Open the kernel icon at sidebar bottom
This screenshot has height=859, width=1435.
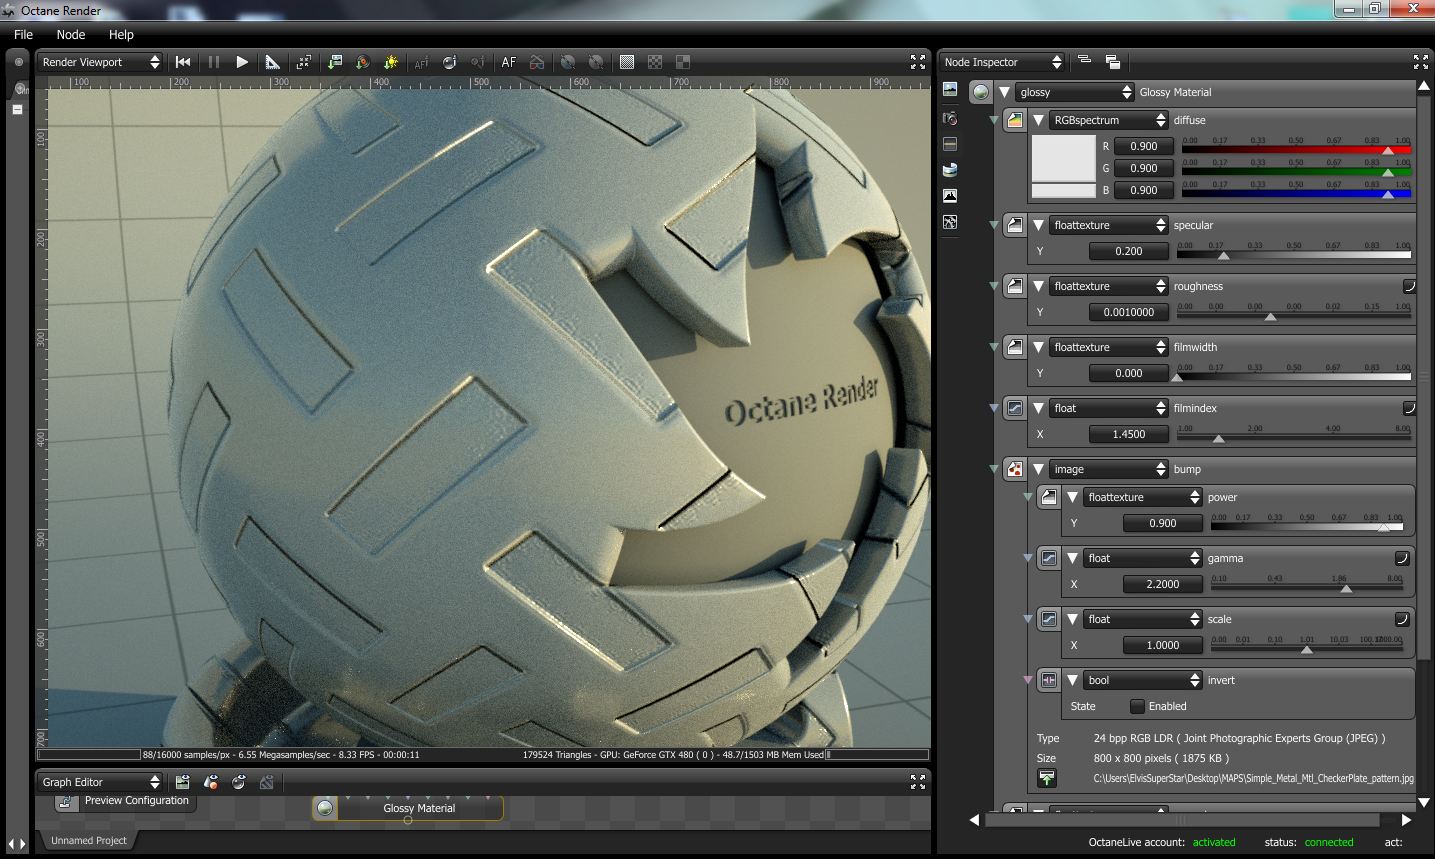pyautogui.click(x=950, y=222)
